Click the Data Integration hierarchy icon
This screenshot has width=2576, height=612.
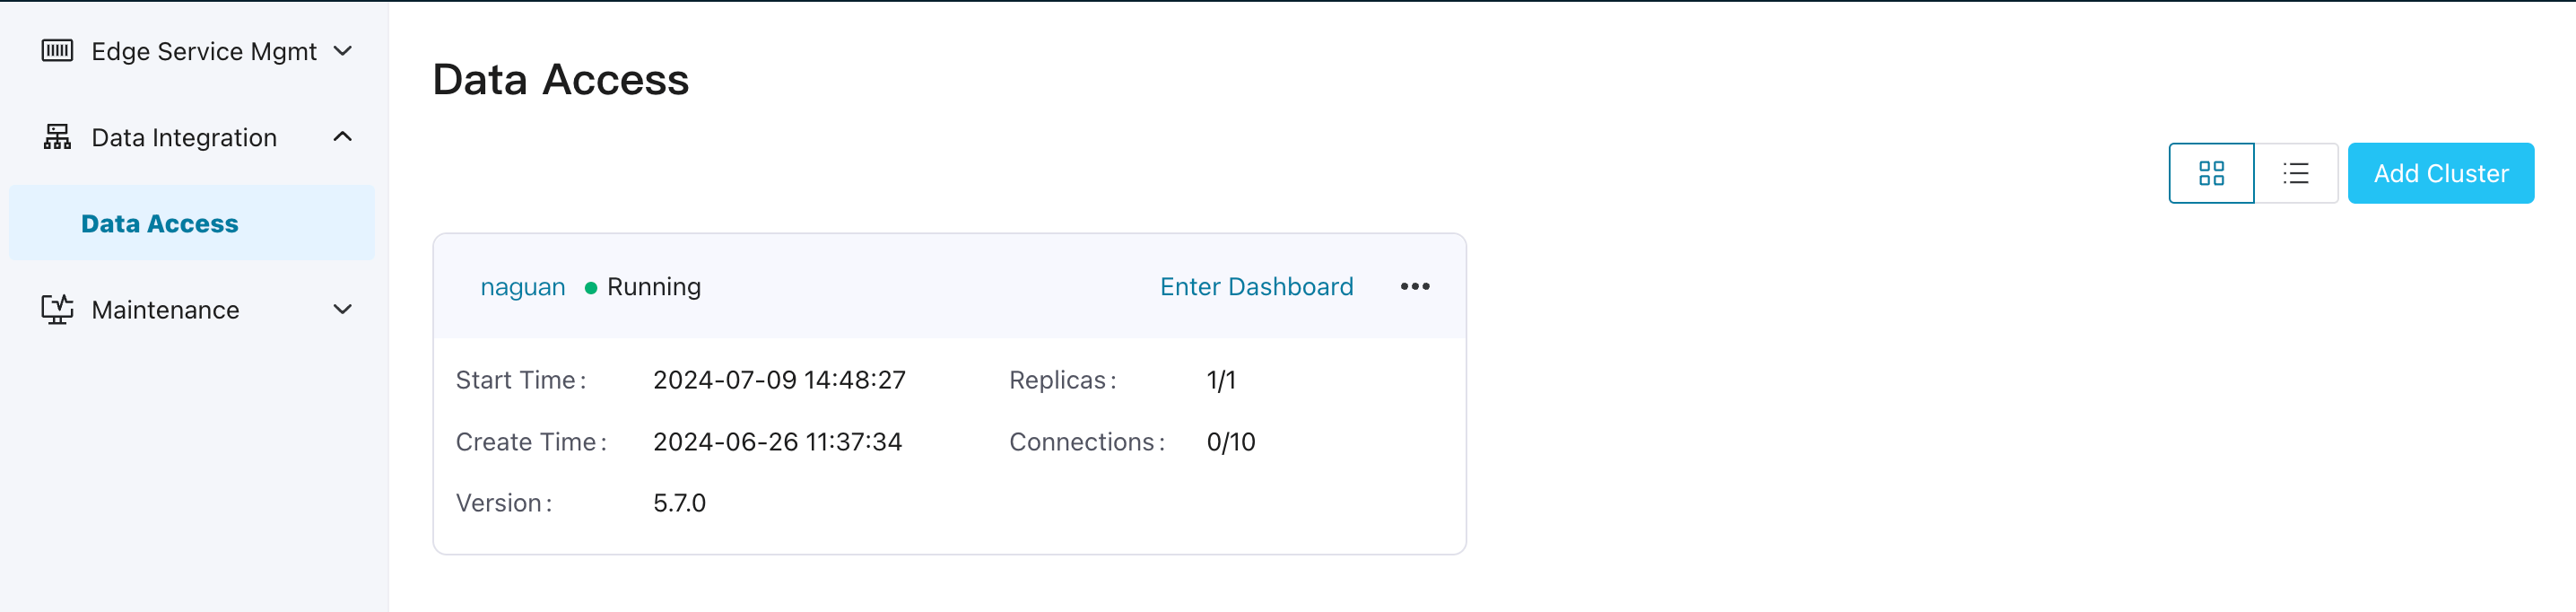57,137
